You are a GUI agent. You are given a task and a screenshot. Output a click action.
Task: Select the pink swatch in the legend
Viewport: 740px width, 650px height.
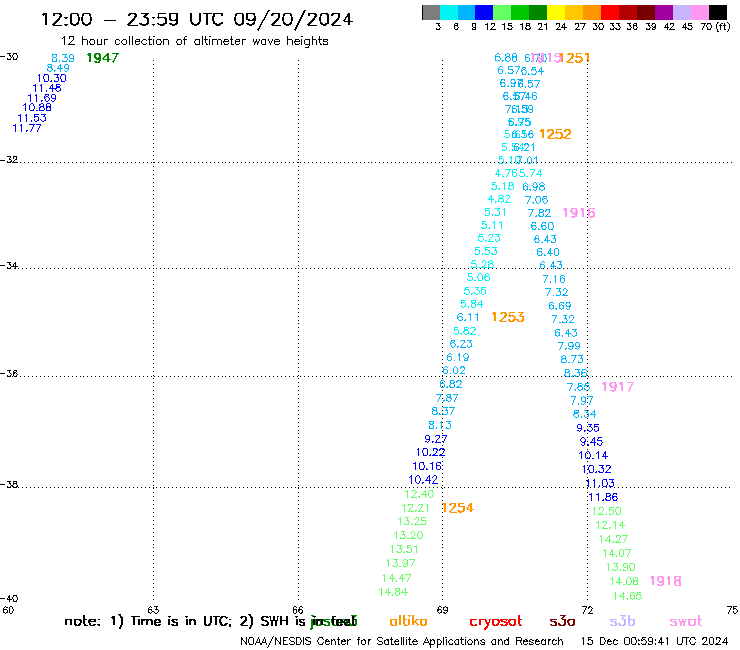pos(699,12)
